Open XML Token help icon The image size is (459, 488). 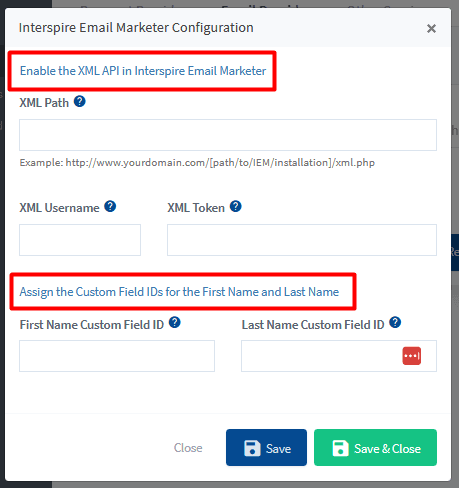[x=236, y=206]
